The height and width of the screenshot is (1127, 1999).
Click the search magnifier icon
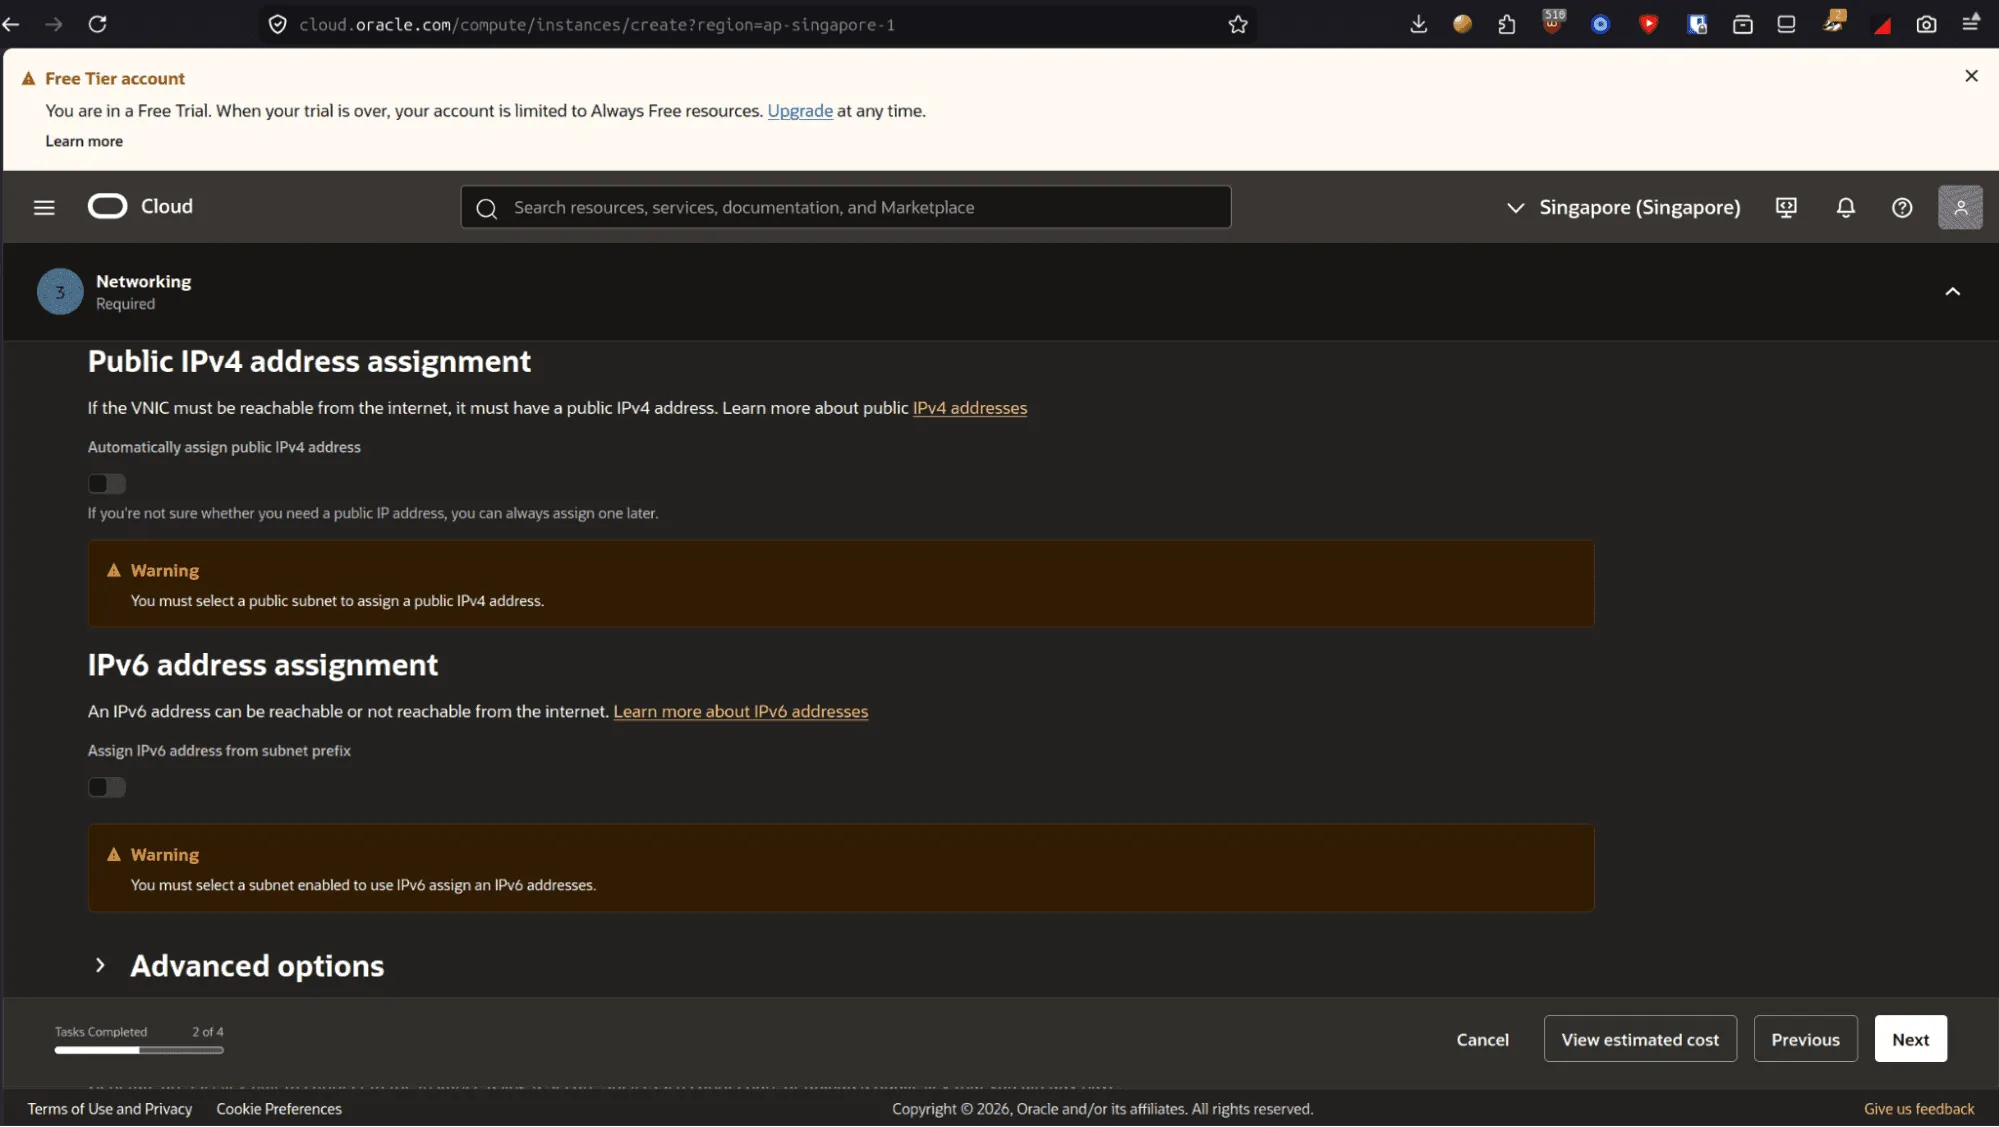point(487,208)
